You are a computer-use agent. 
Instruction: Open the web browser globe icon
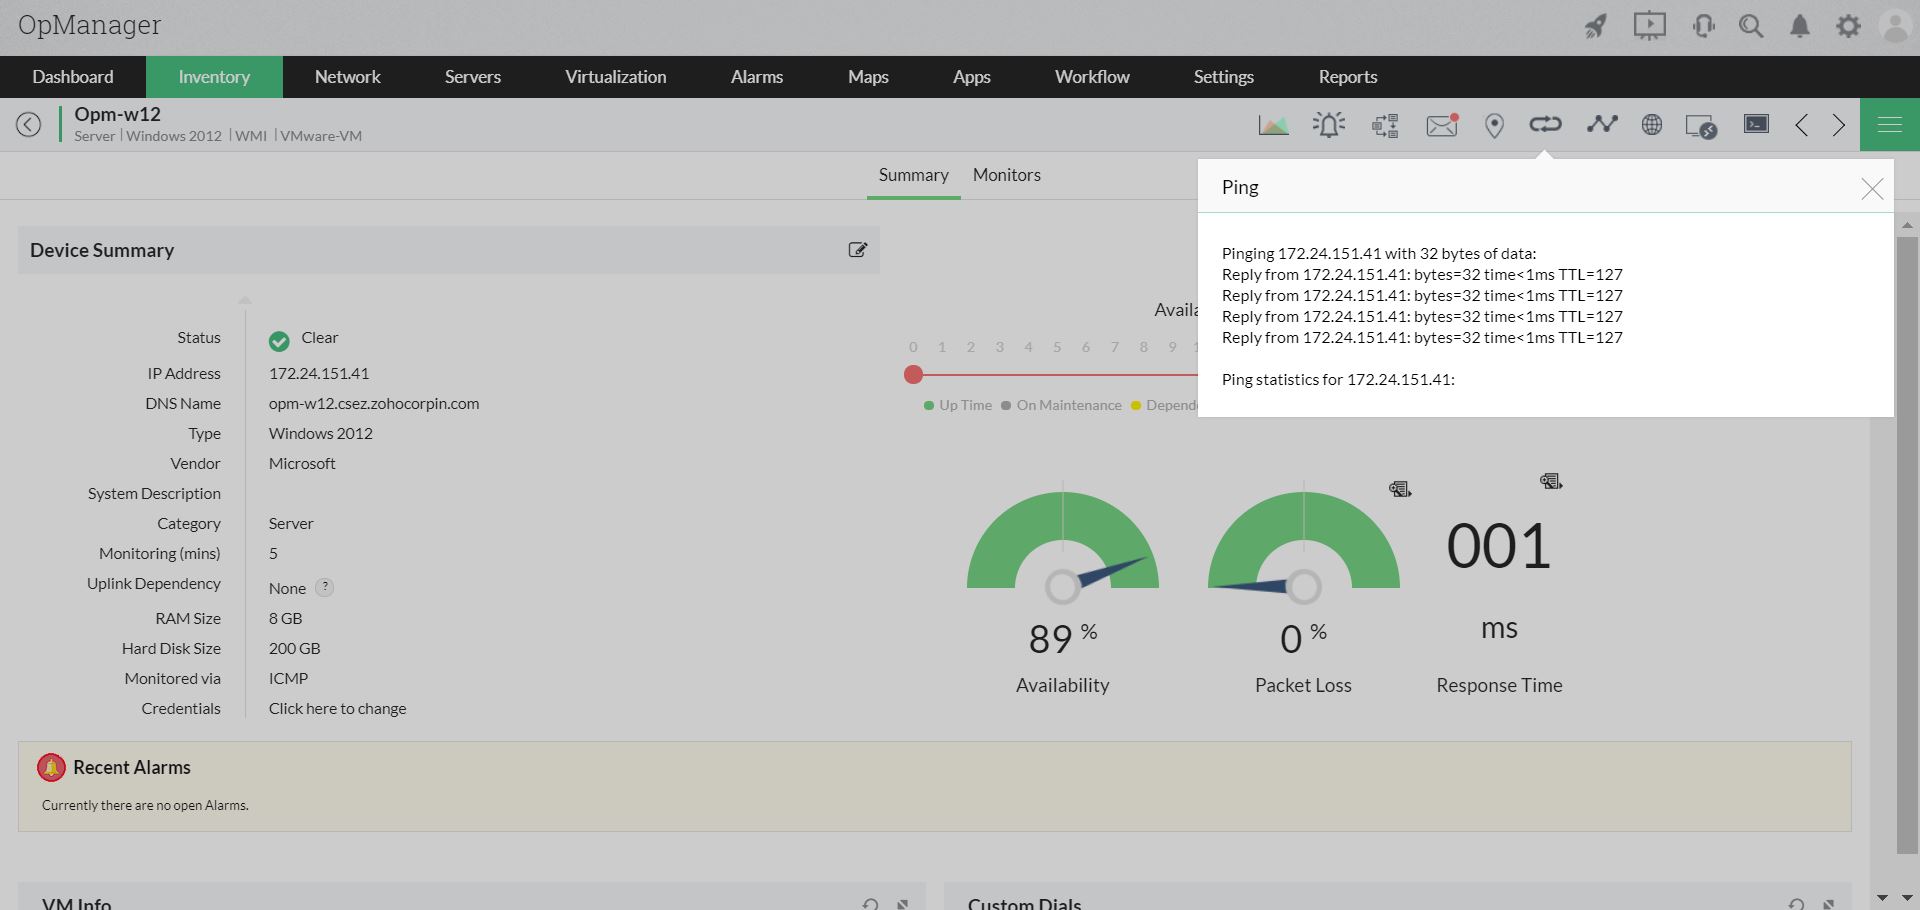coord(1652,124)
